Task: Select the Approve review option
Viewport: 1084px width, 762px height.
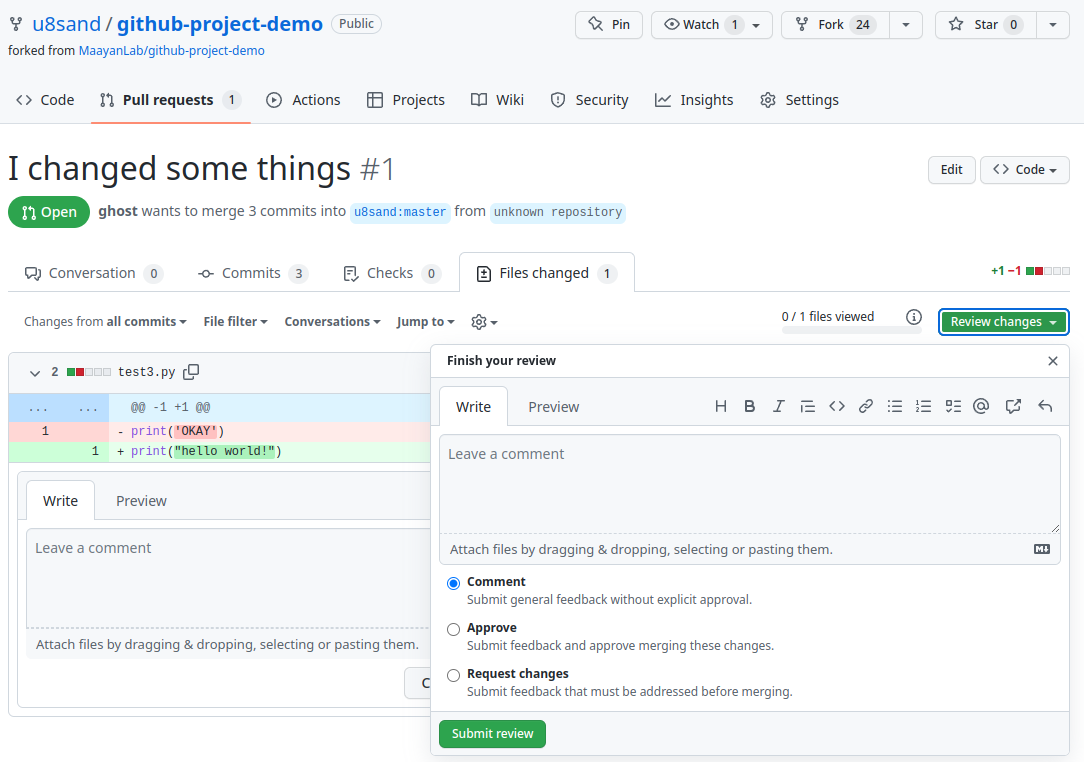Action: pyautogui.click(x=454, y=629)
